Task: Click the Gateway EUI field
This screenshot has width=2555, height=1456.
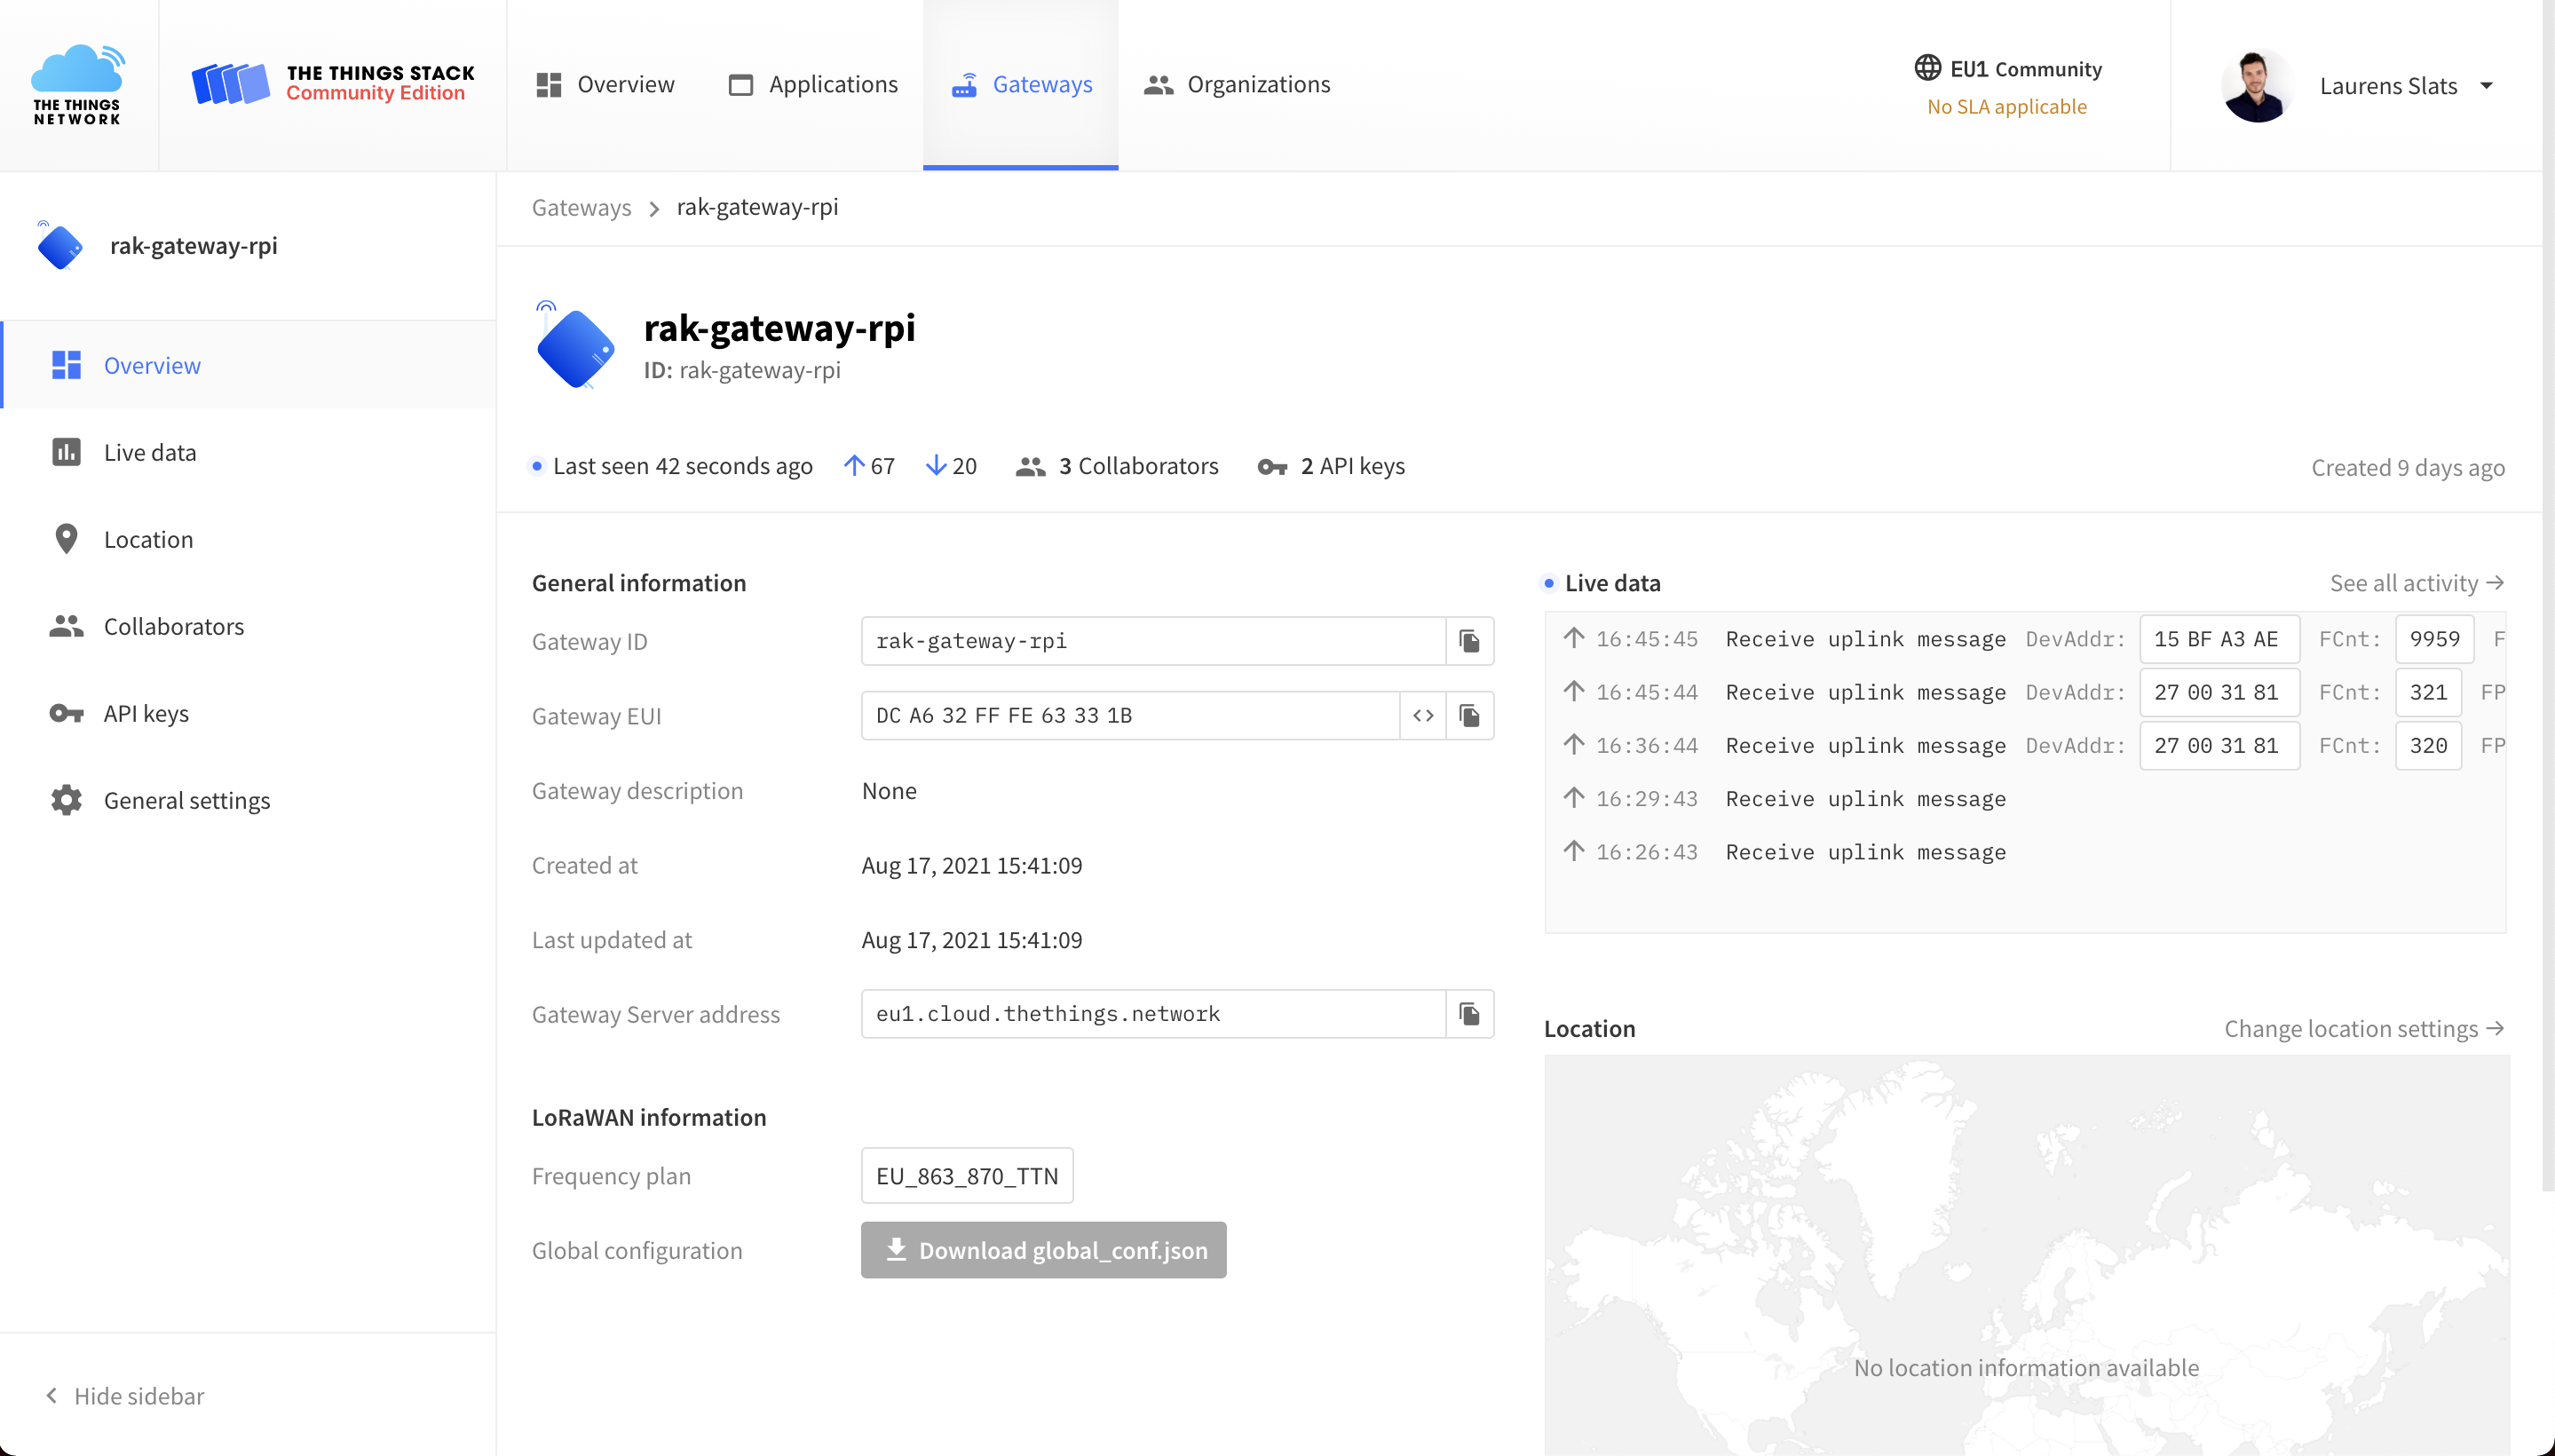Action: (x=1130, y=716)
